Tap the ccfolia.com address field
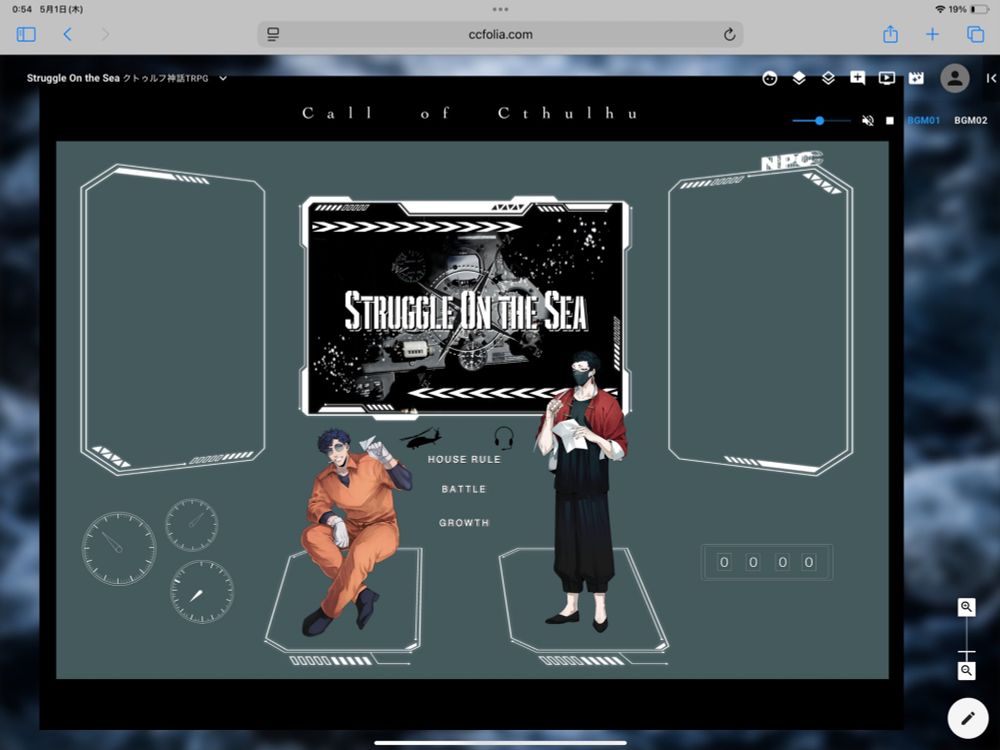Image resolution: width=1000 pixels, height=750 pixels. tap(501, 34)
